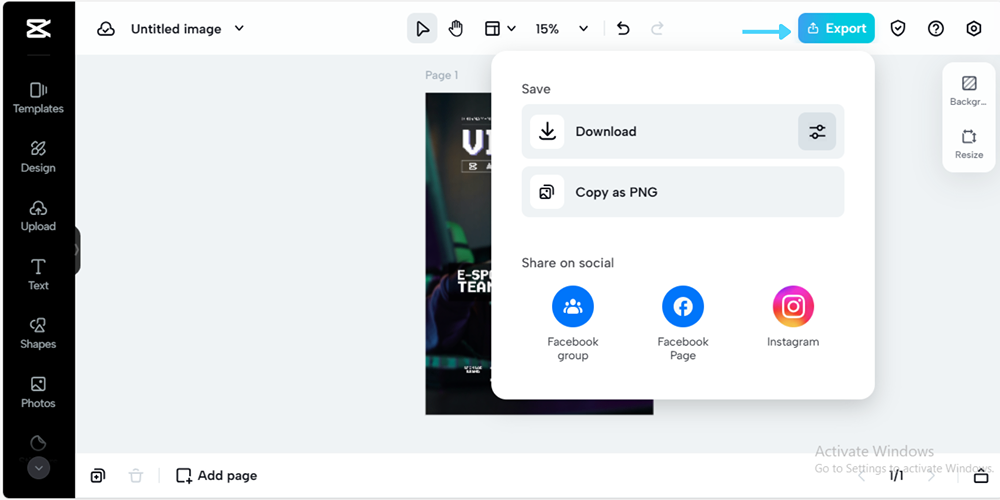Open the settings hexagon icon

[973, 29]
